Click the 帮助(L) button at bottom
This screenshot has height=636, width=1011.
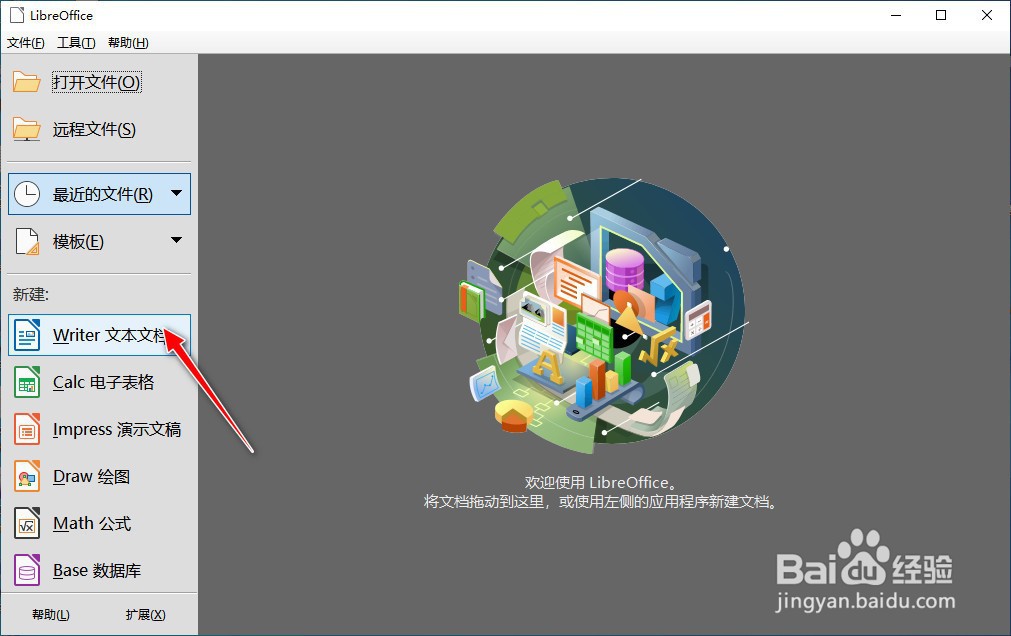pos(51,615)
